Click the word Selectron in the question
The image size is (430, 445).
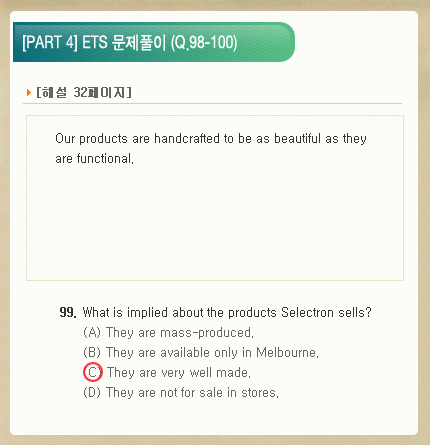(307, 313)
